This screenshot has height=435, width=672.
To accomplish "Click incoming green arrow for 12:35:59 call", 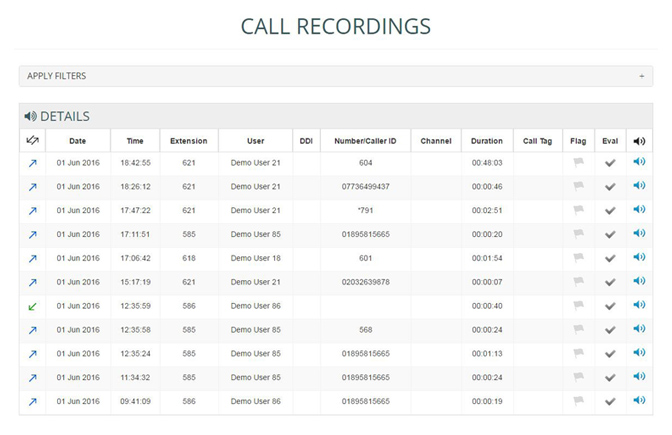I will pyautogui.click(x=33, y=306).
